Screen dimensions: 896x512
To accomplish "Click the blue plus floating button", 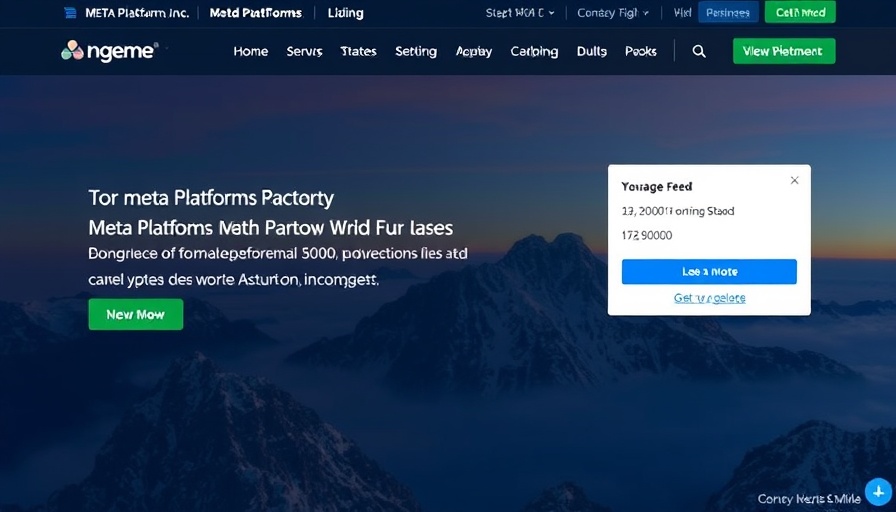I will pos(877,491).
